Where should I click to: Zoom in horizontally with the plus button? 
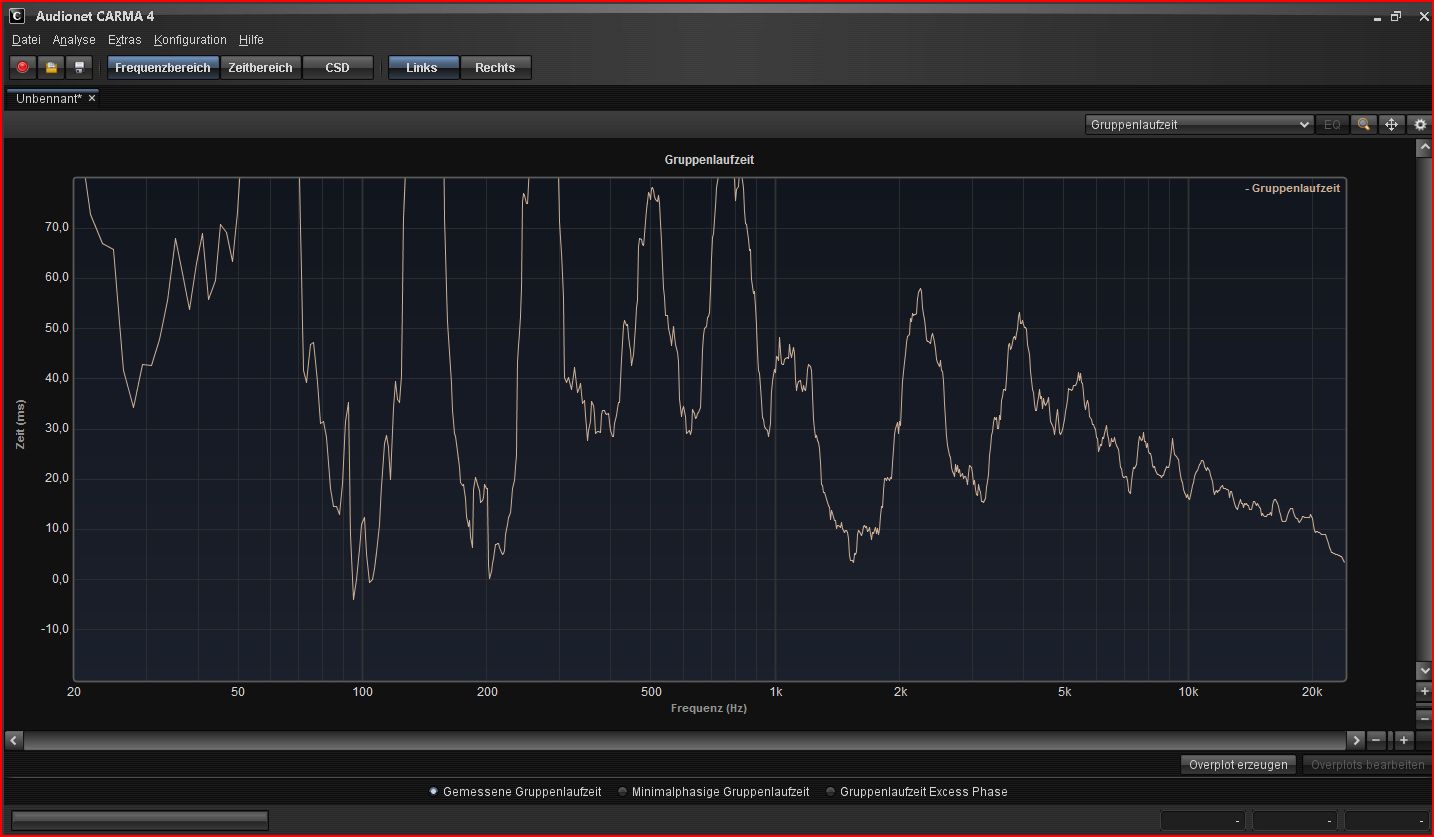click(1404, 740)
